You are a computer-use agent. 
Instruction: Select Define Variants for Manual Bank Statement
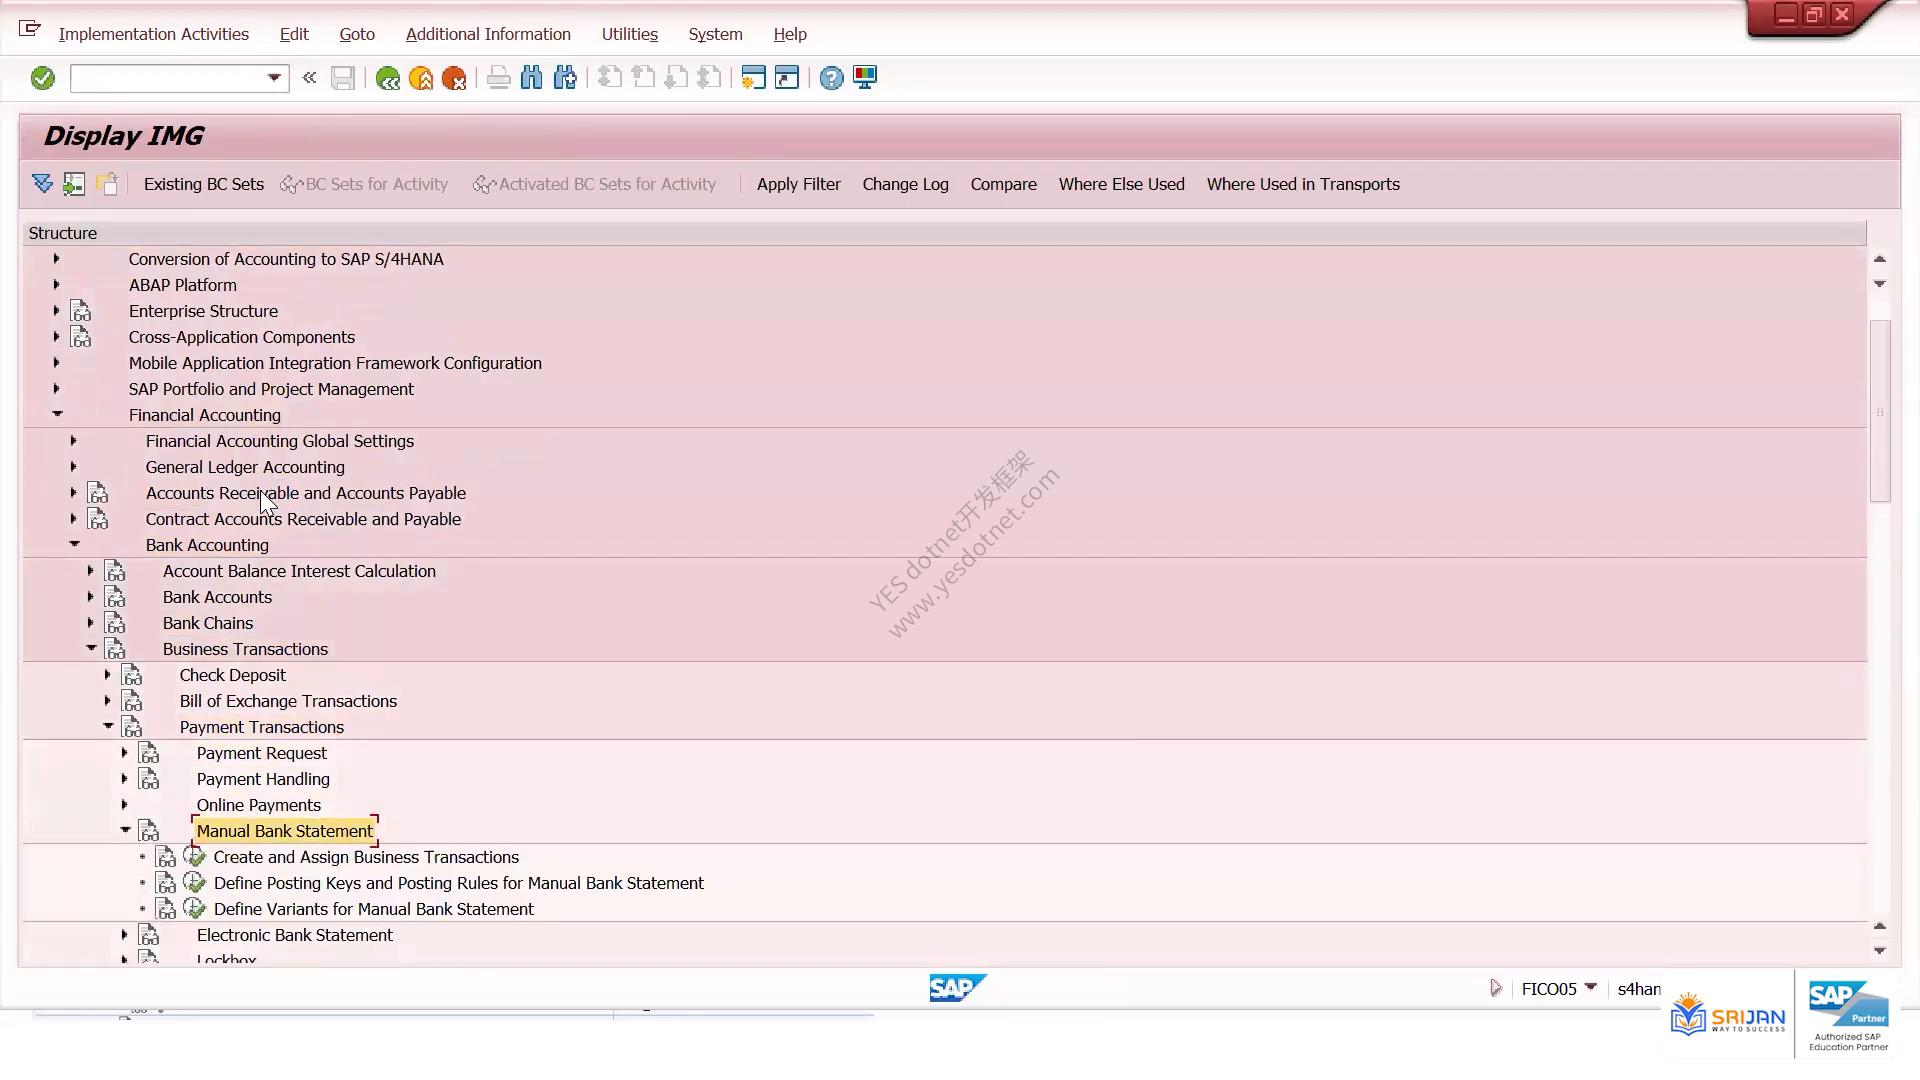[x=374, y=909]
